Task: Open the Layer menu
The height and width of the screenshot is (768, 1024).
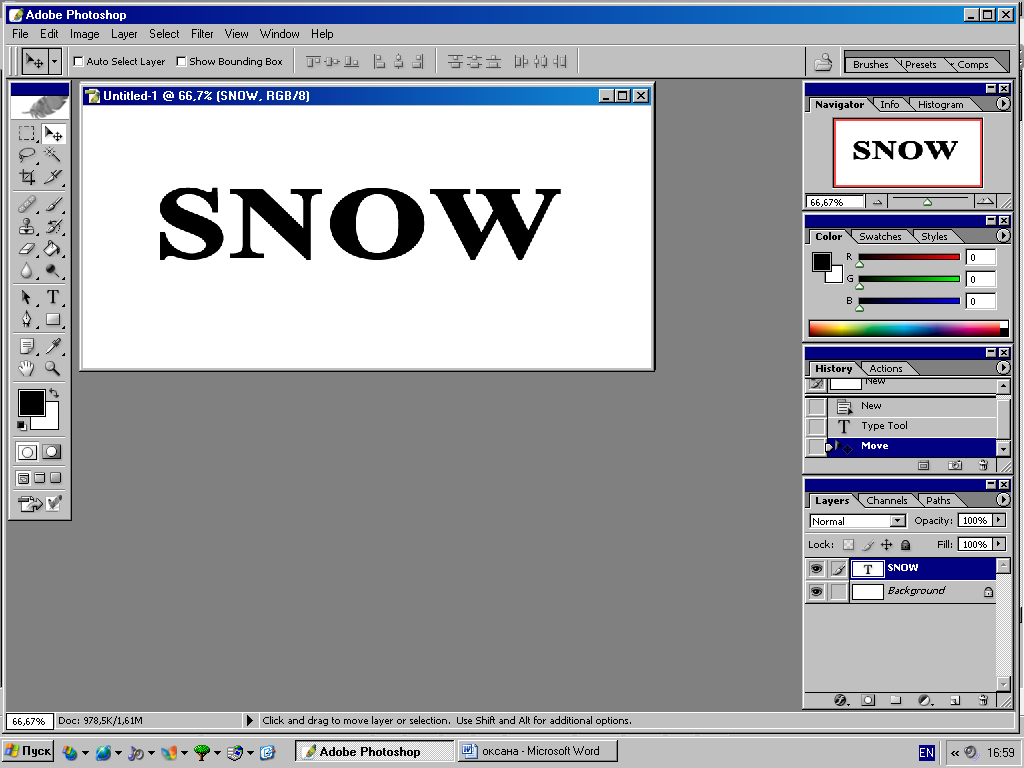Action: tap(123, 34)
